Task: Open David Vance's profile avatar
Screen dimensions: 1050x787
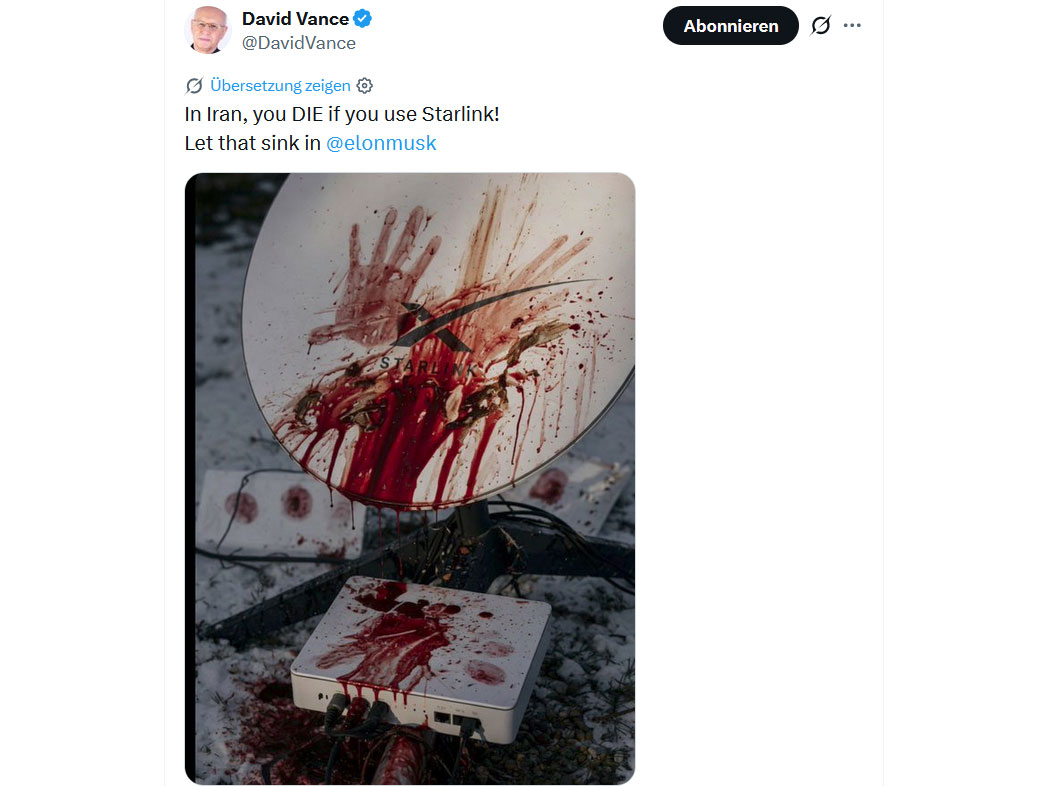Action: [208, 29]
